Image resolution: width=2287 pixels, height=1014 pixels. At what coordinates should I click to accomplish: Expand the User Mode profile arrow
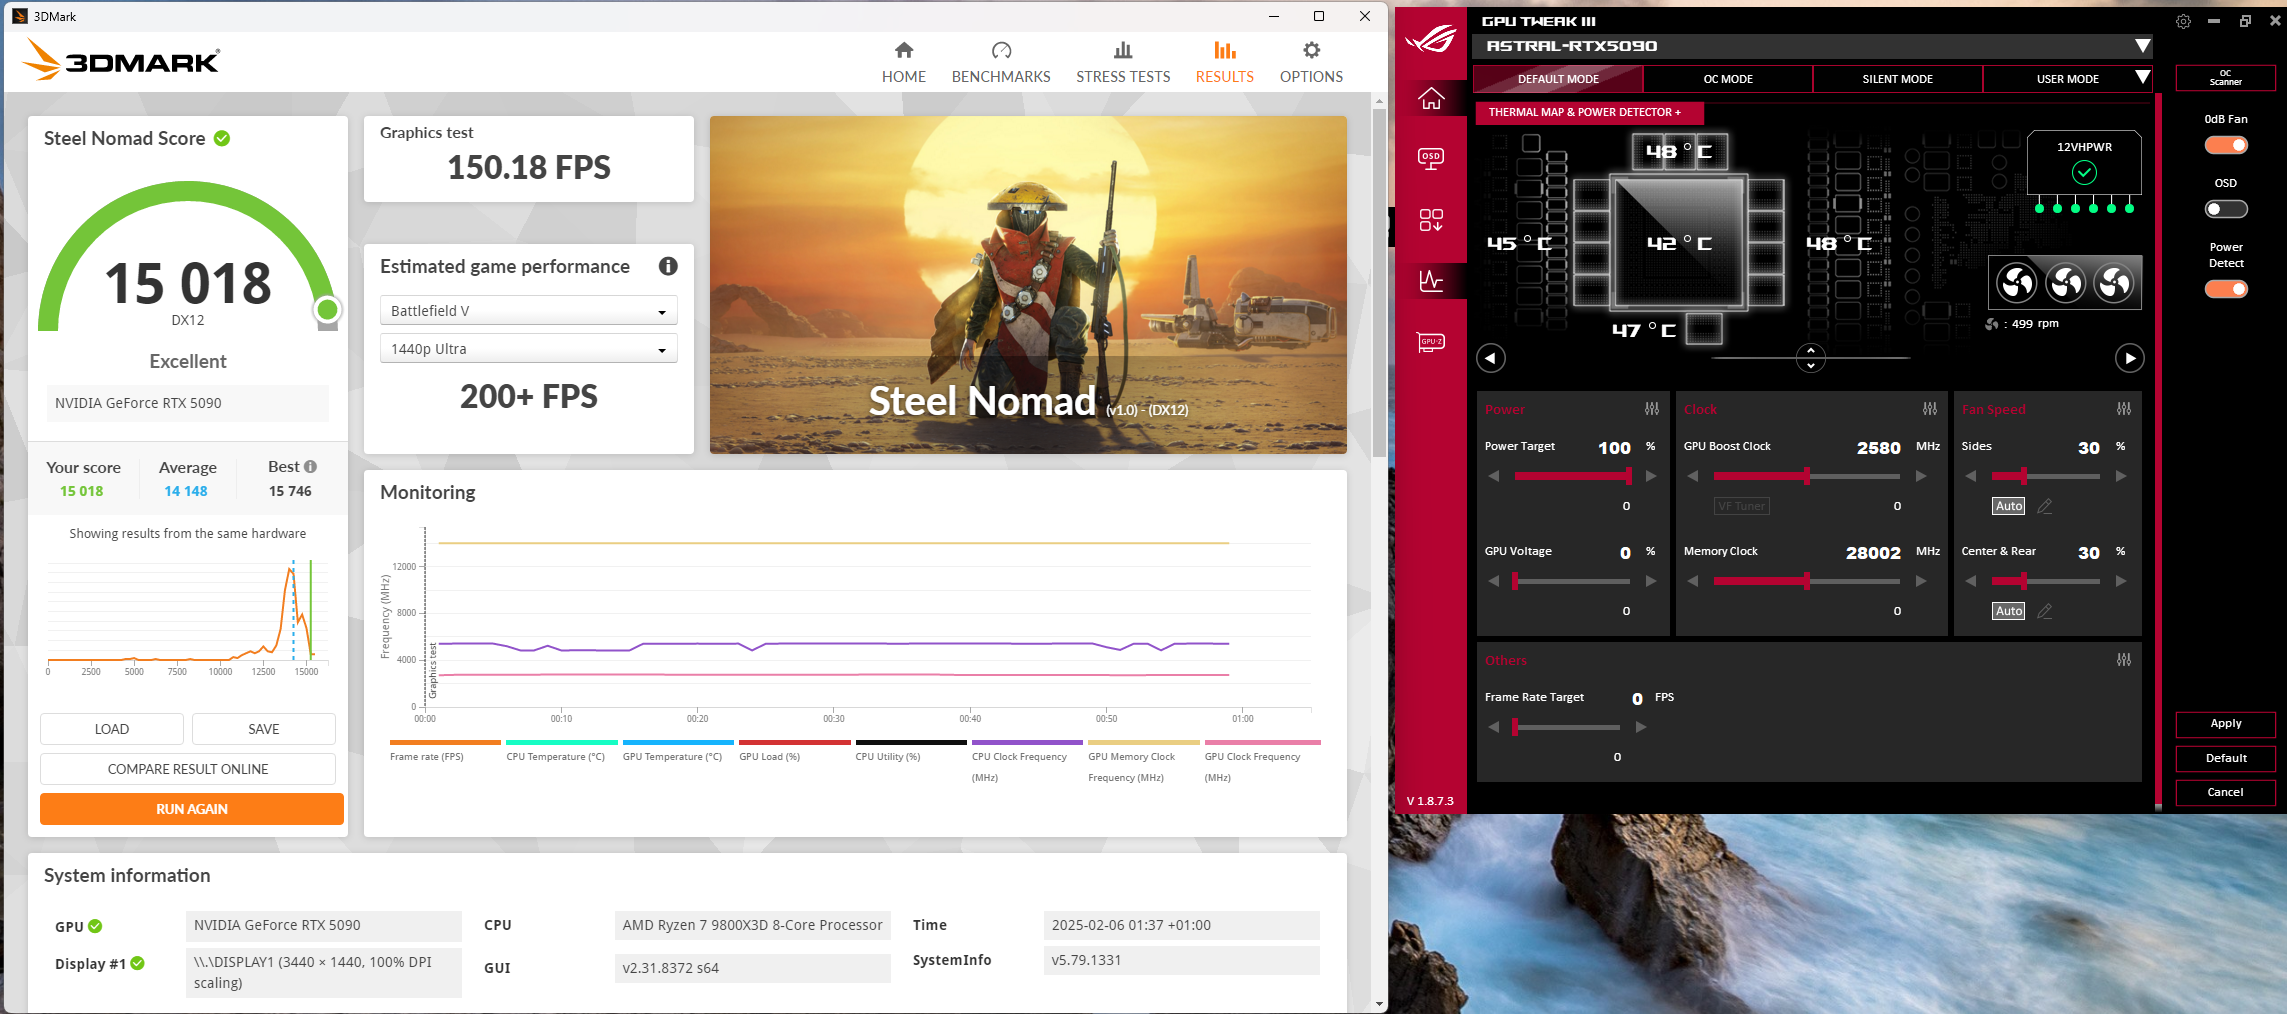pyautogui.click(x=2142, y=77)
